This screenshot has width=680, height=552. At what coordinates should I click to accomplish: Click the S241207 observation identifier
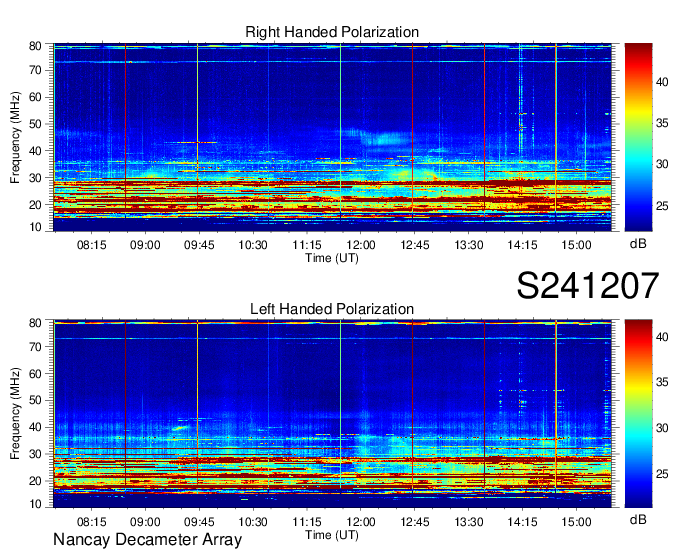(x=588, y=285)
